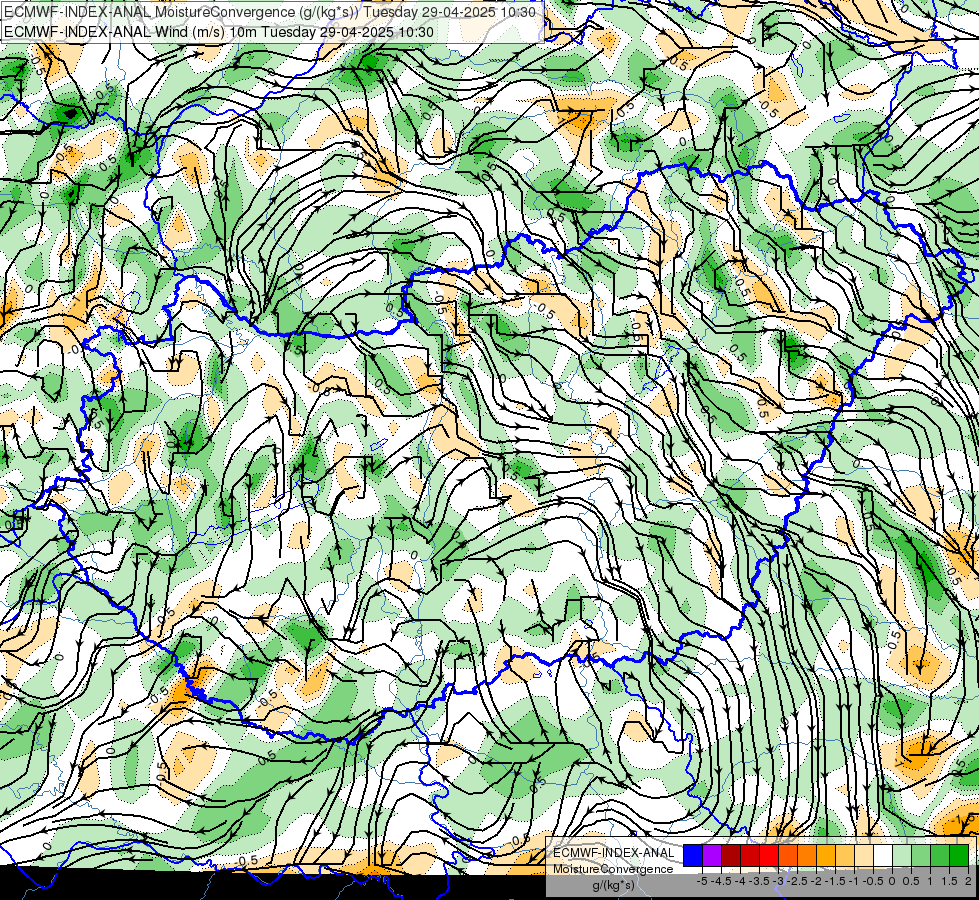Click the g/(kg*s) unit label in legend
The height and width of the screenshot is (900, 979).
pos(614,885)
